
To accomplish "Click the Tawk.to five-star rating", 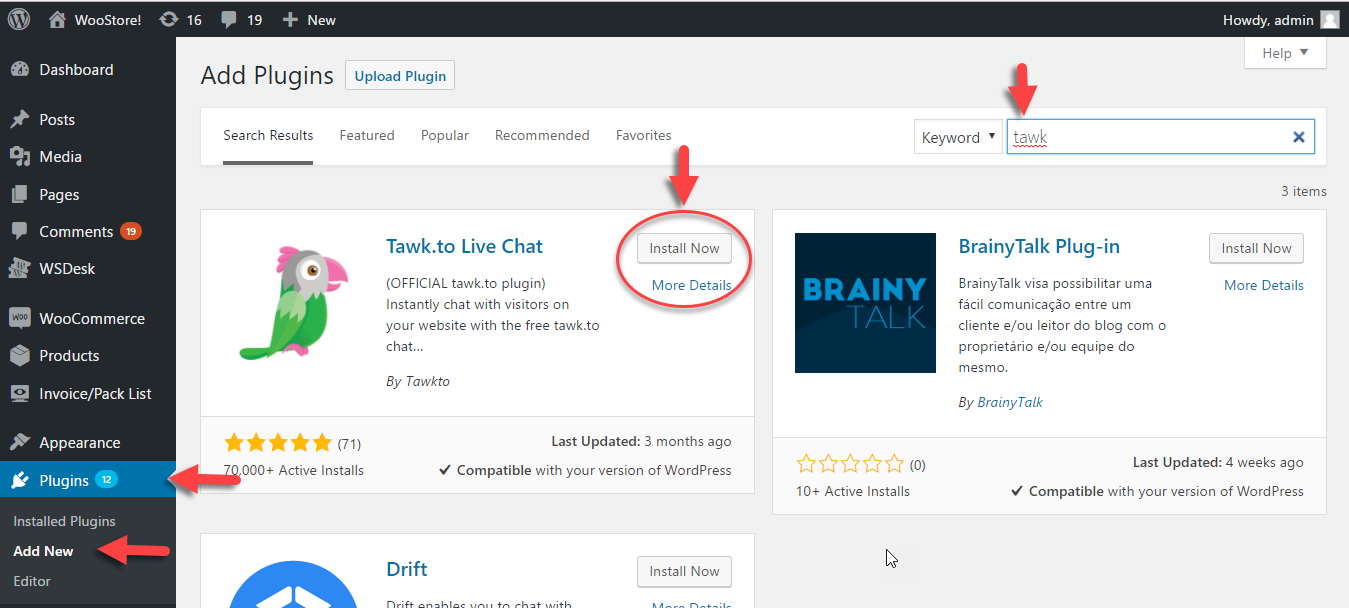I will [278, 443].
